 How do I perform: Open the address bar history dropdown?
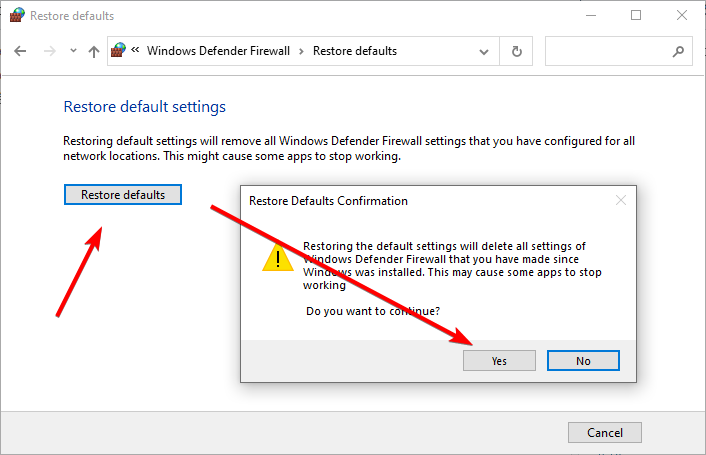click(x=484, y=52)
